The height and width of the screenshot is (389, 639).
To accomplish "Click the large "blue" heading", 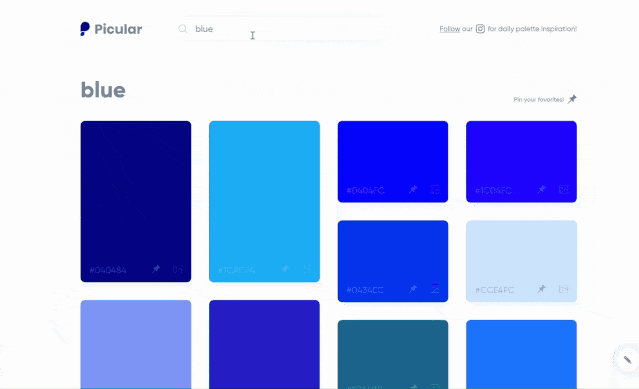I will pyautogui.click(x=103, y=90).
